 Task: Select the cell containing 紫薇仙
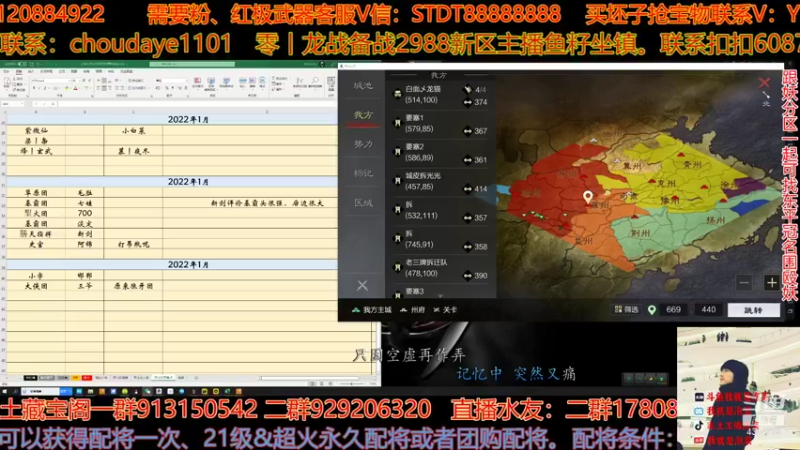coord(36,131)
